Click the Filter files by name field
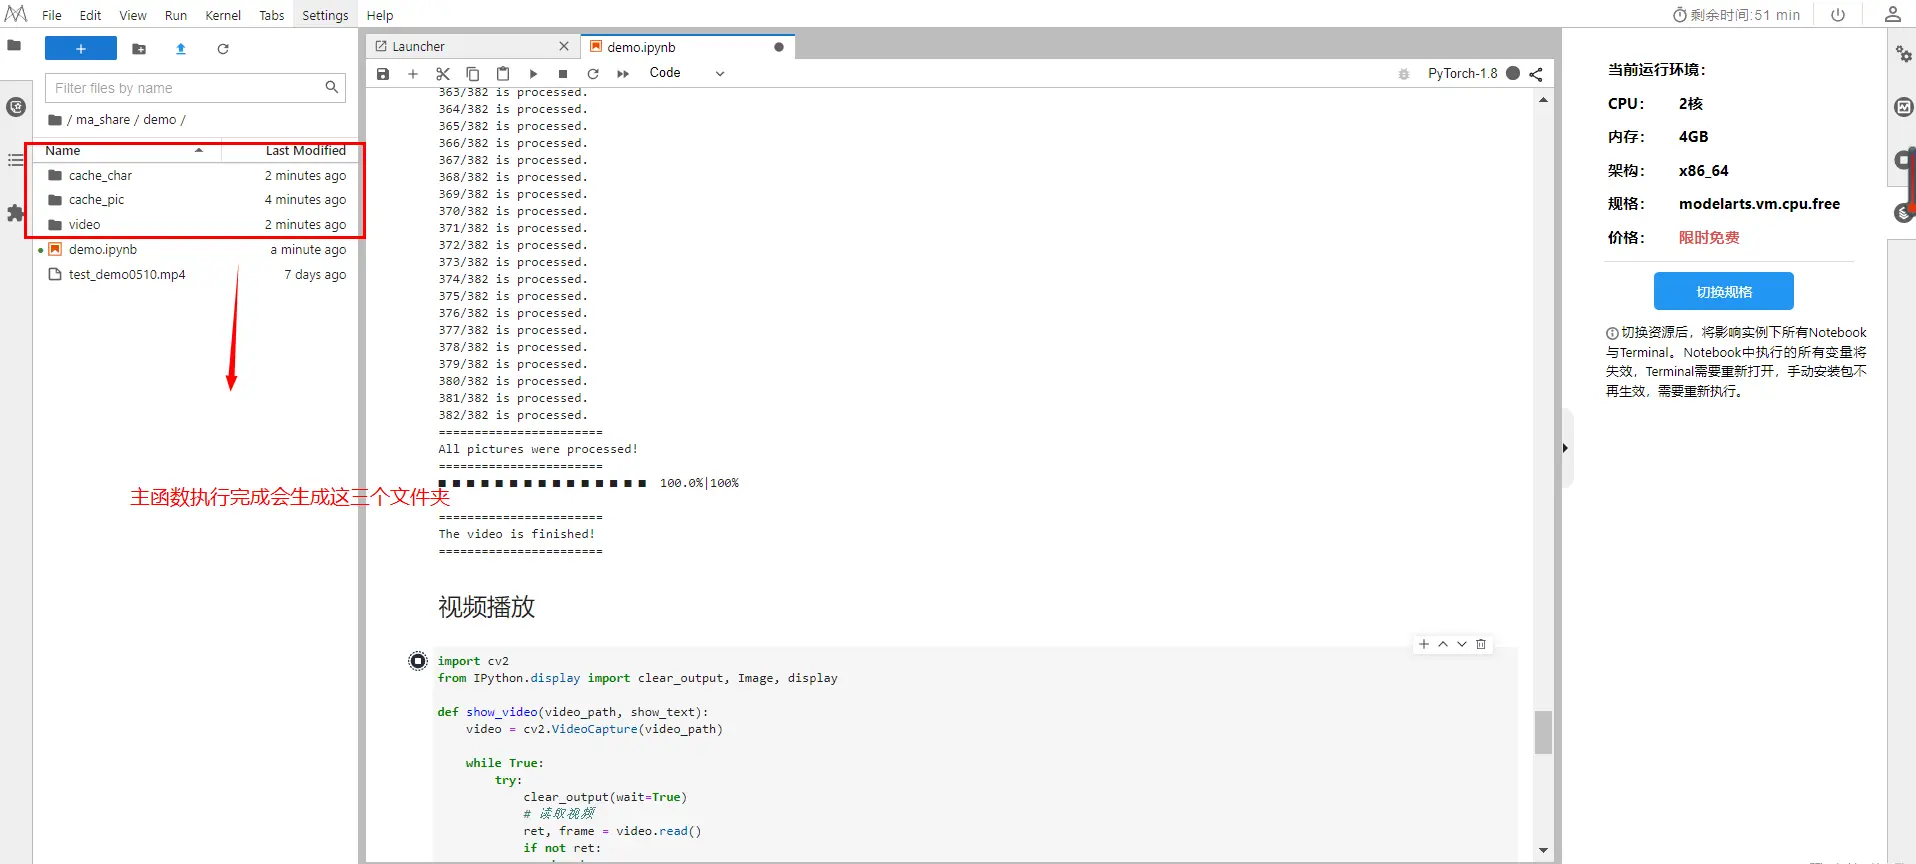The height and width of the screenshot is (864, 1916). (195, 88)
